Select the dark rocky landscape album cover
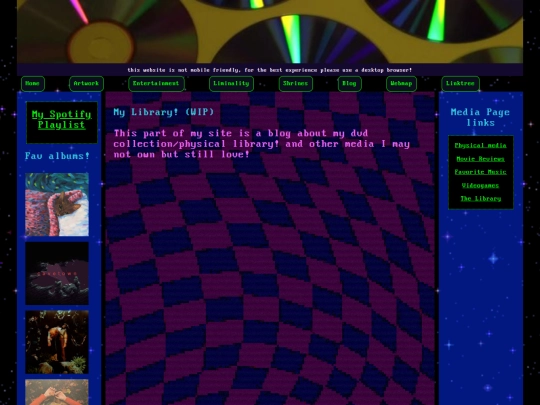Screen dimensions: 540x405 pos(57,273)
